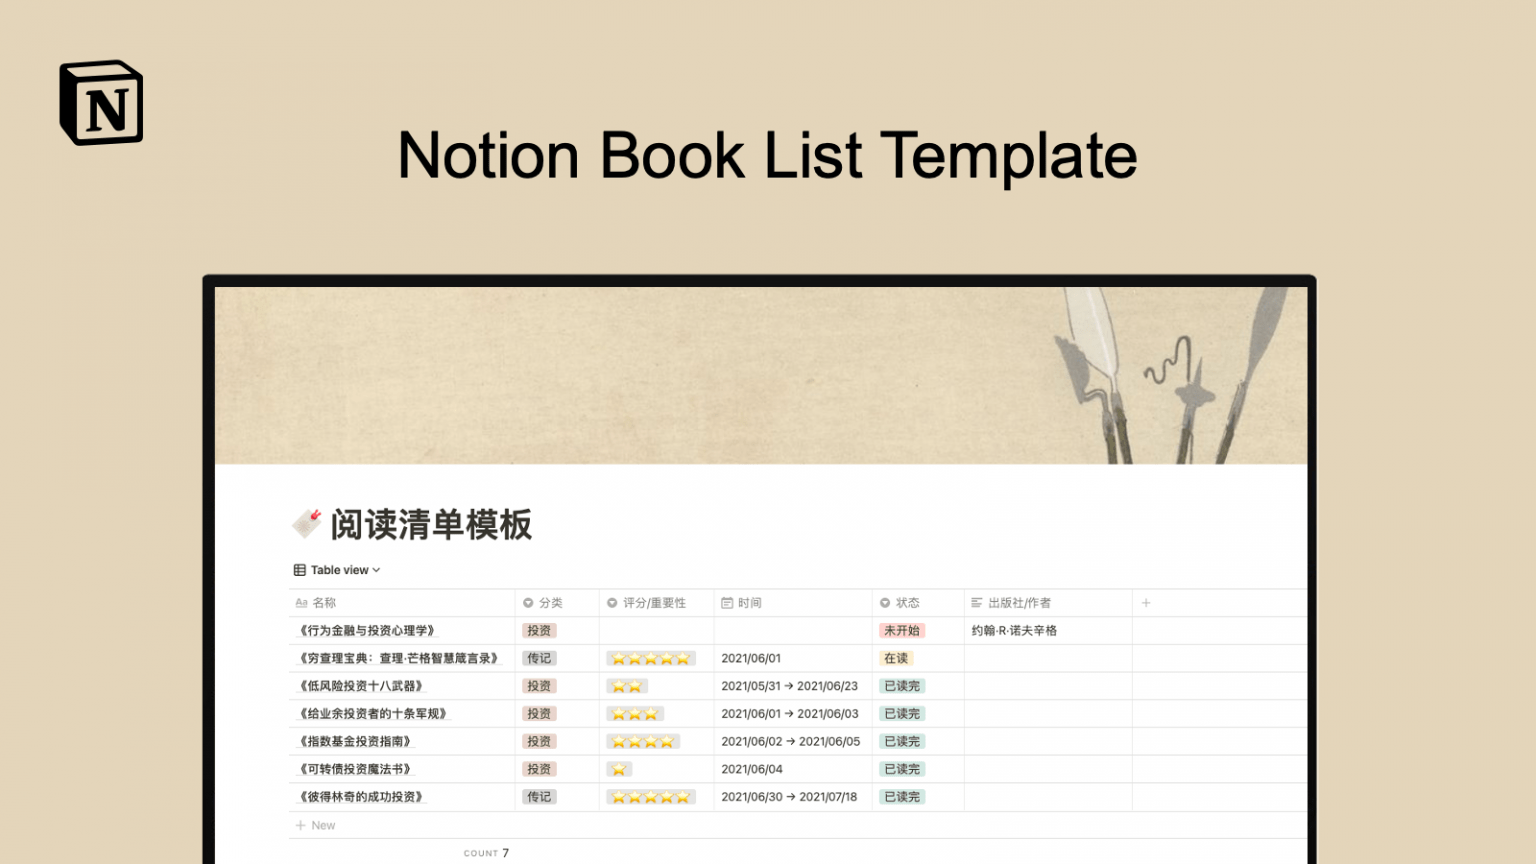The width and height of the screenshot is (1536, 864).
Task: Open the 出版社/作者 column header menu
Action: [x=1048, y=603]
